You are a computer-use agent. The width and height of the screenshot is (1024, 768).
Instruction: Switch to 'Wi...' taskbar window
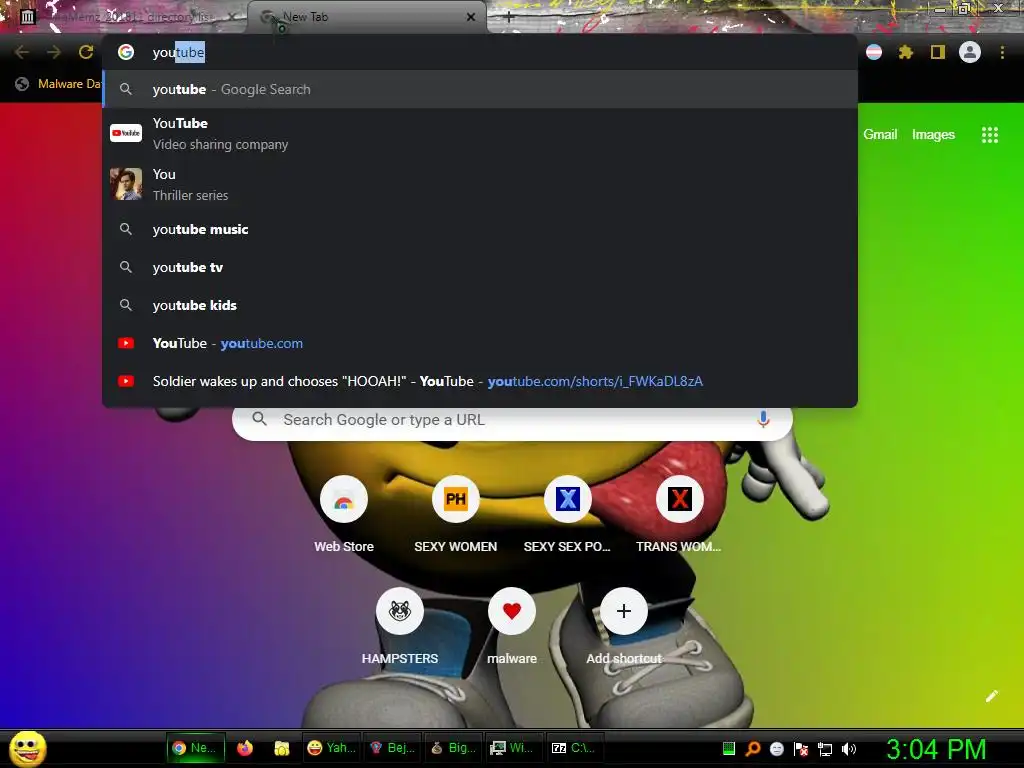pyautogui.click(x=513, y=748)
